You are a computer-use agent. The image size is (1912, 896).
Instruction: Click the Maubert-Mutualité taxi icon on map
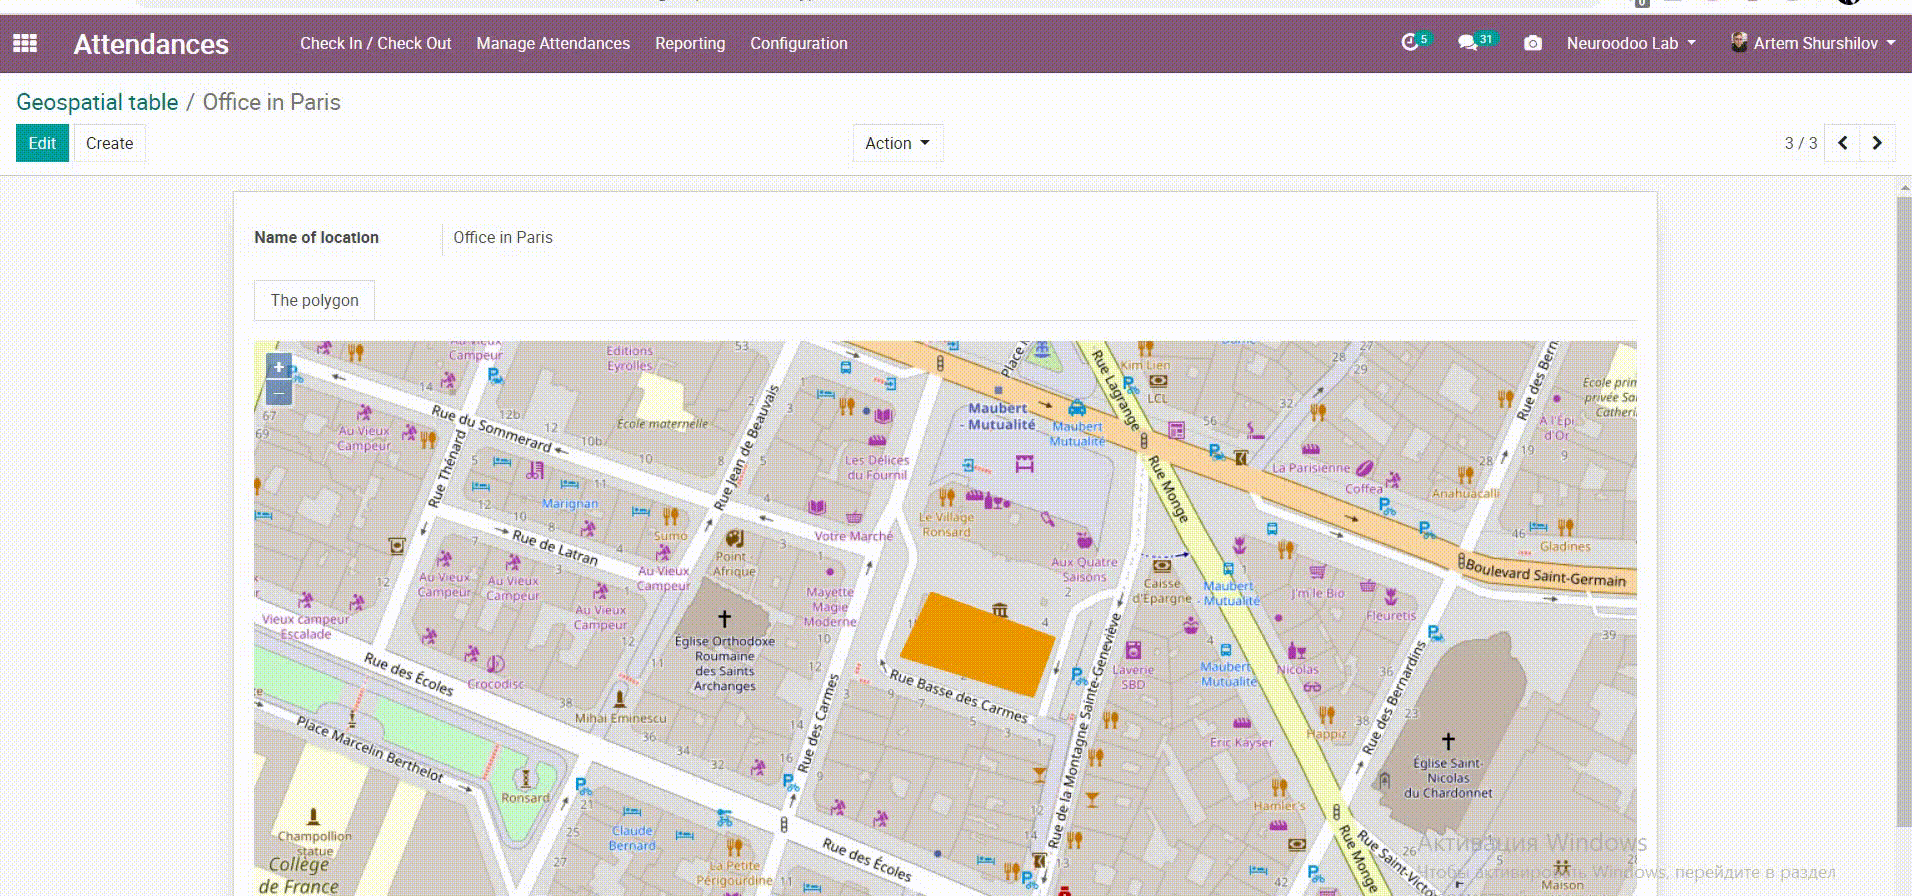pos(1077,408)
